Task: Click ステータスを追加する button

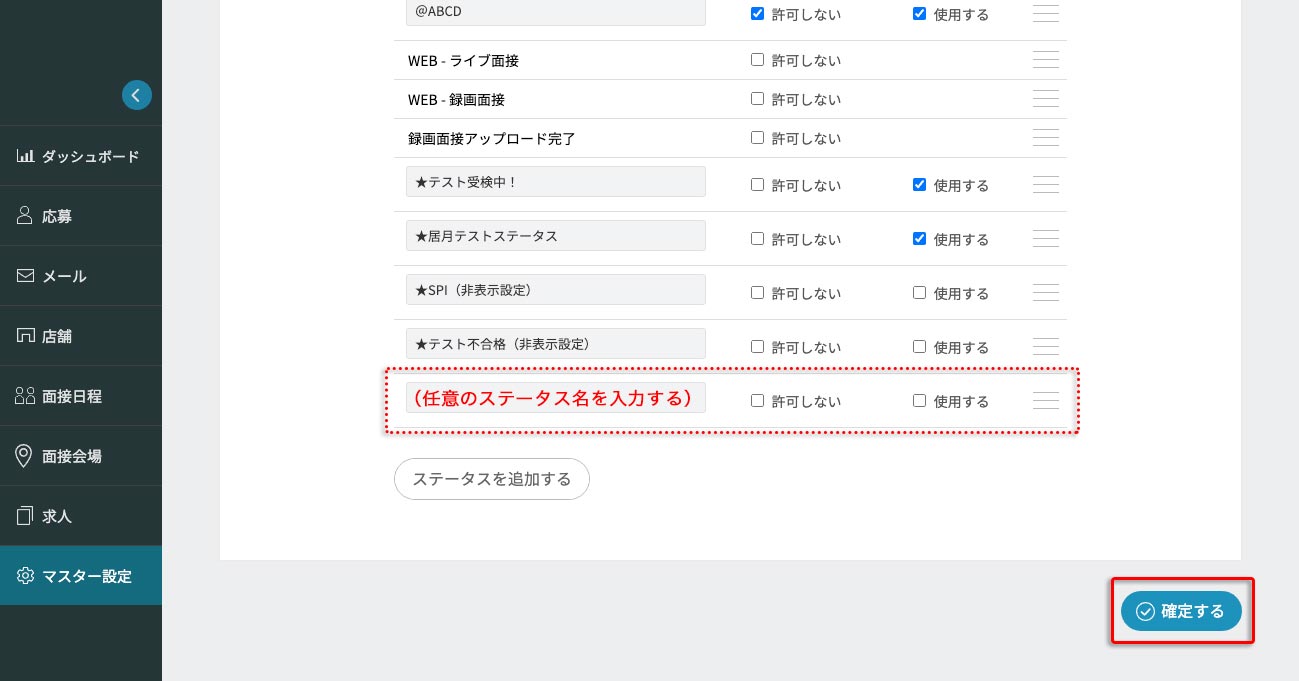Action: point(491,479)
